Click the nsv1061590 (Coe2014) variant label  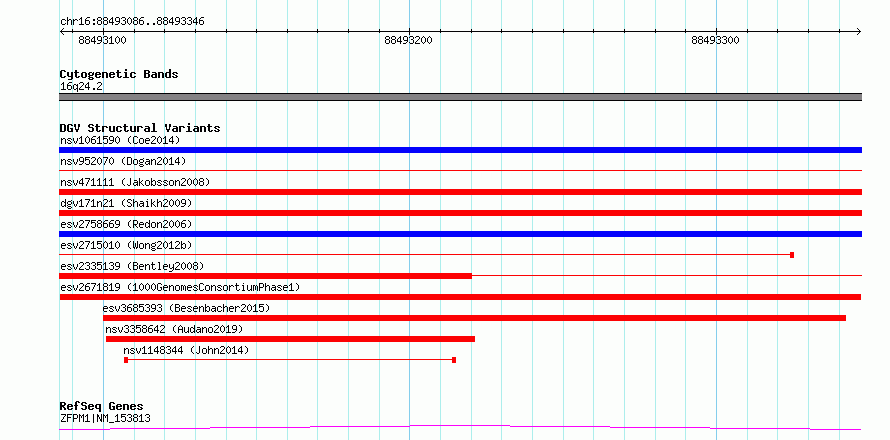(120, 140)
